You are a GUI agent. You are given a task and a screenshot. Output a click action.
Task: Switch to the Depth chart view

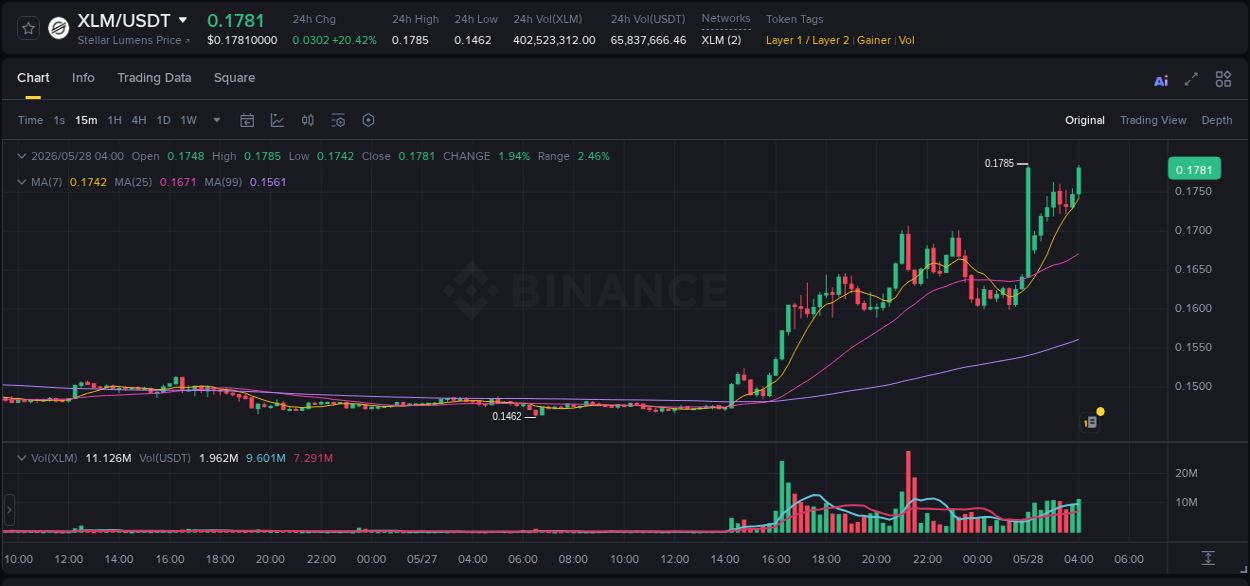(1217, 120)
